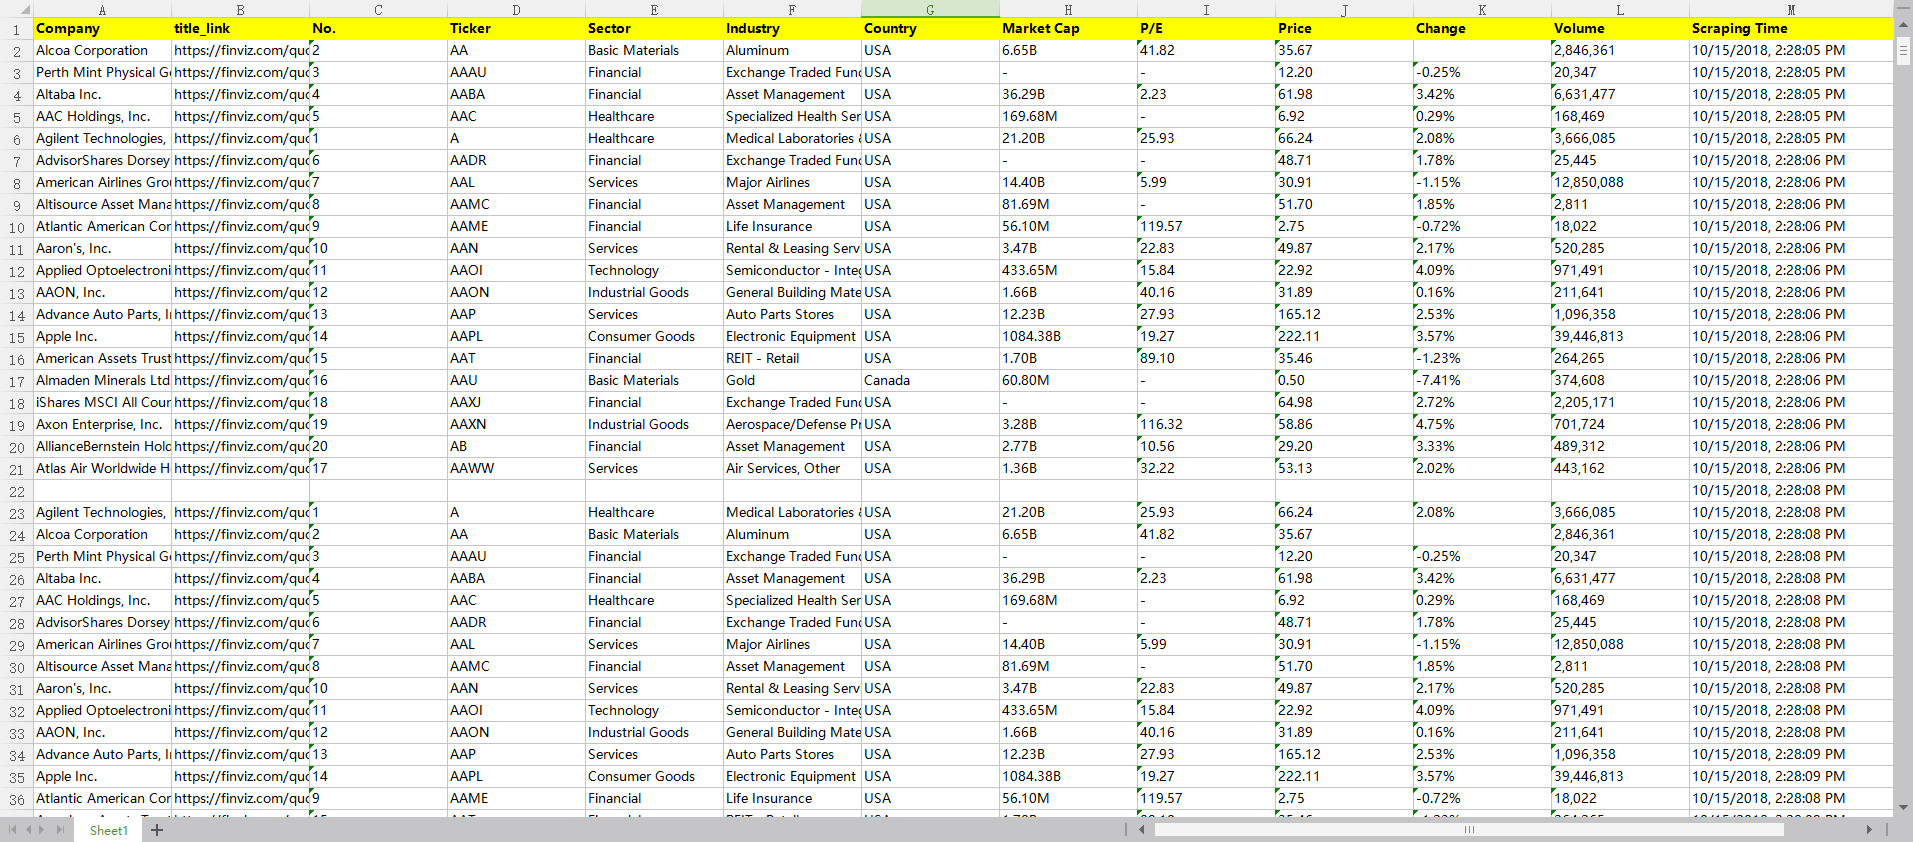
Task: Select the scraping time cell in row 22
Action: tap(1791, 491)
